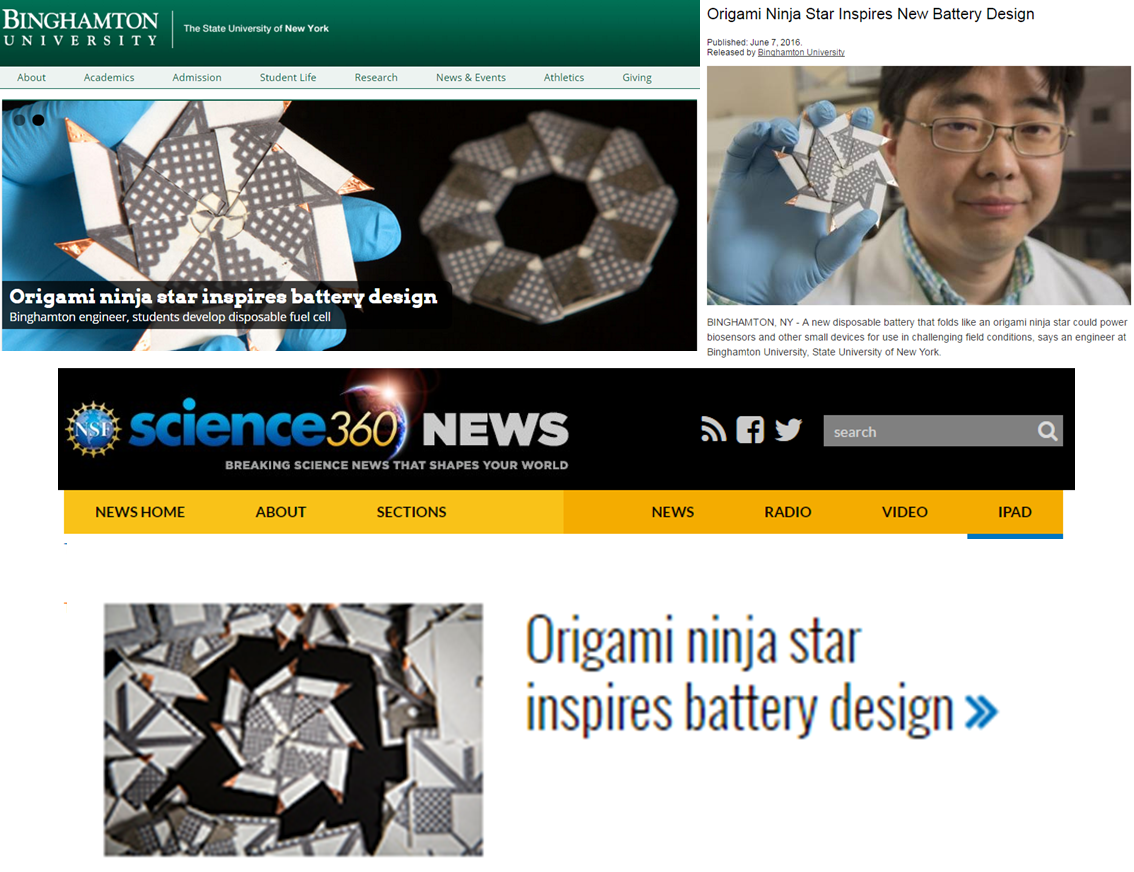This screenshot has width=1134, height=872.
Task: Click inside the search text field
Action: coord(925,432)
